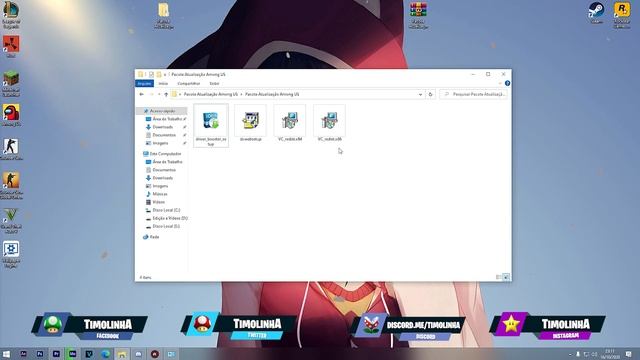Open the recent locations dropdown arrow
The height and width of the screenshot is (360, 640).
pyautogui.click(x=159, y=94)
